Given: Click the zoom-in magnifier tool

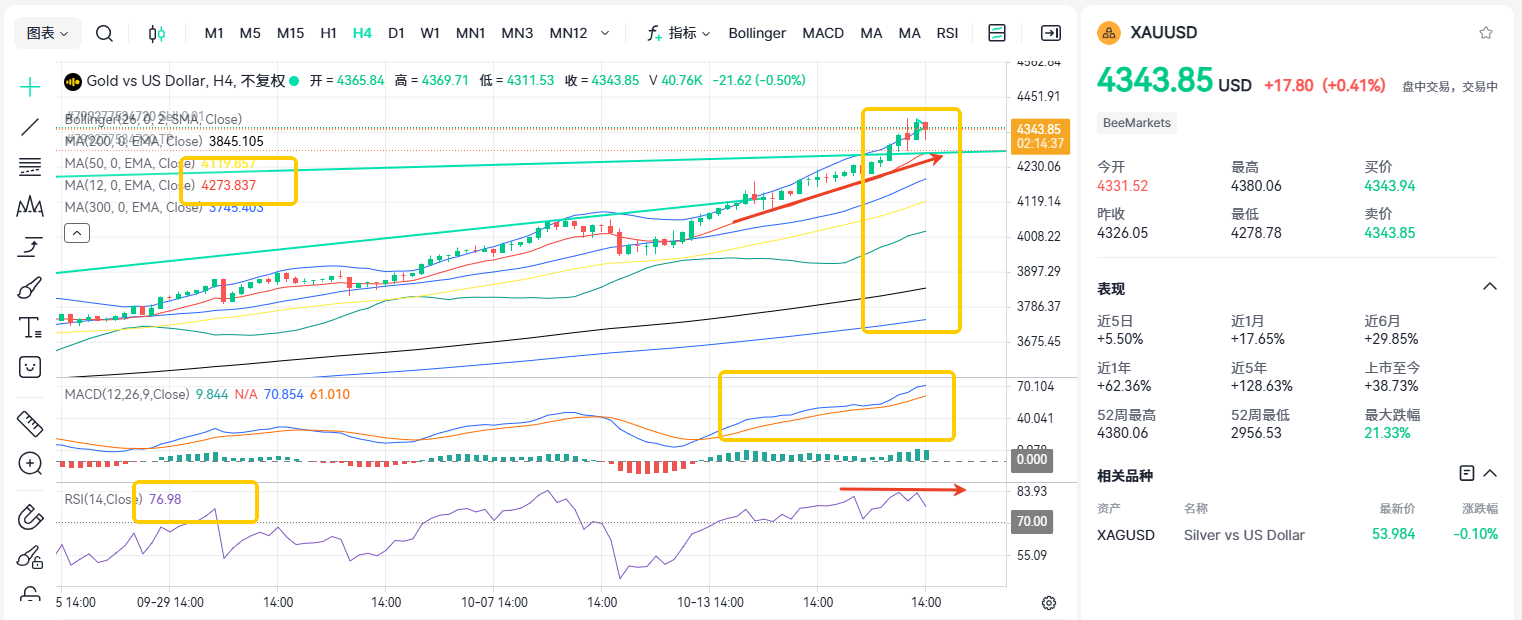Looking at the screenshot, I should click(30, 463).
